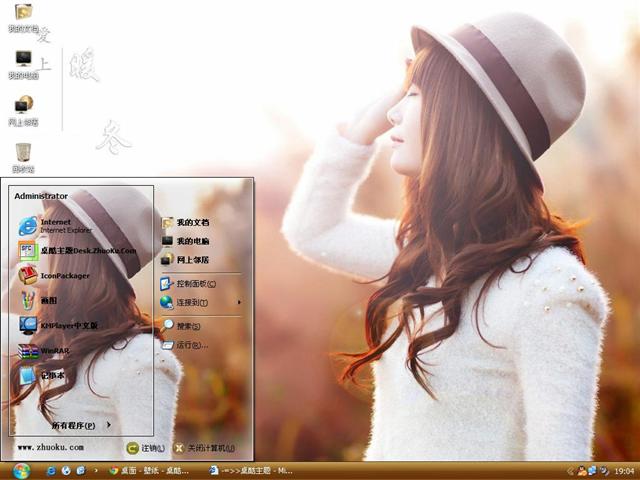Image resolution: width=640 pixels, height=480 pixels.
Task: Open the 我的电脑 desktop icon
Action: point(24,64)
